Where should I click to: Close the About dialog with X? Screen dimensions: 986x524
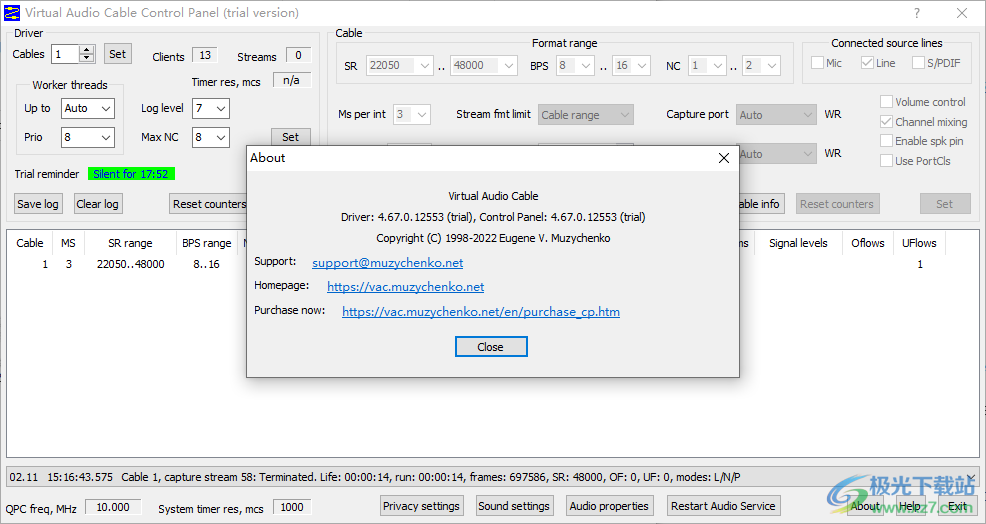723,158
